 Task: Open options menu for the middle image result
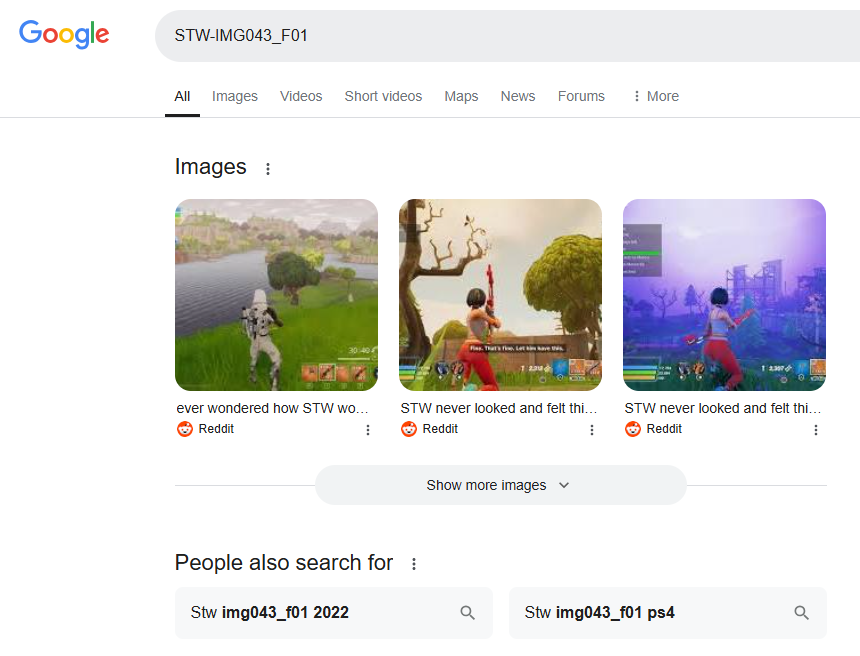[592, 430]
